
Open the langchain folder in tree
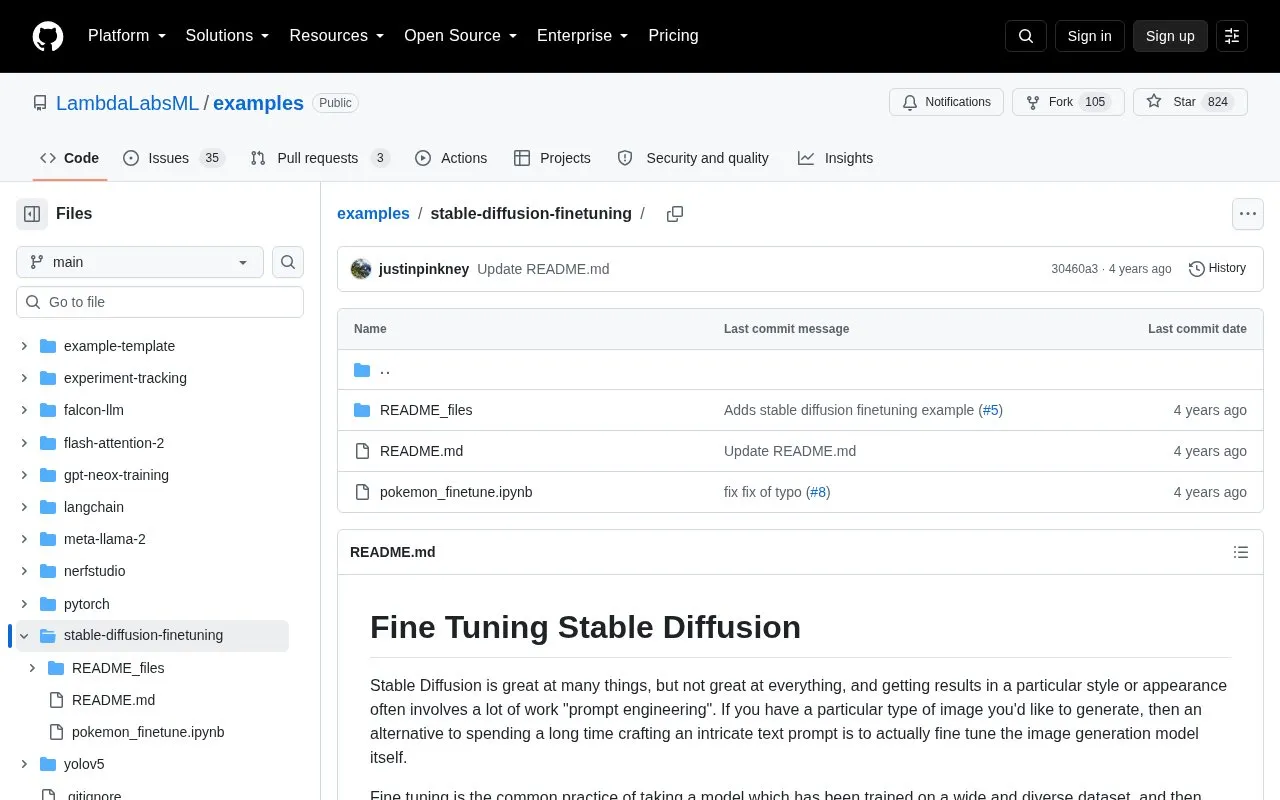point(93,507)
